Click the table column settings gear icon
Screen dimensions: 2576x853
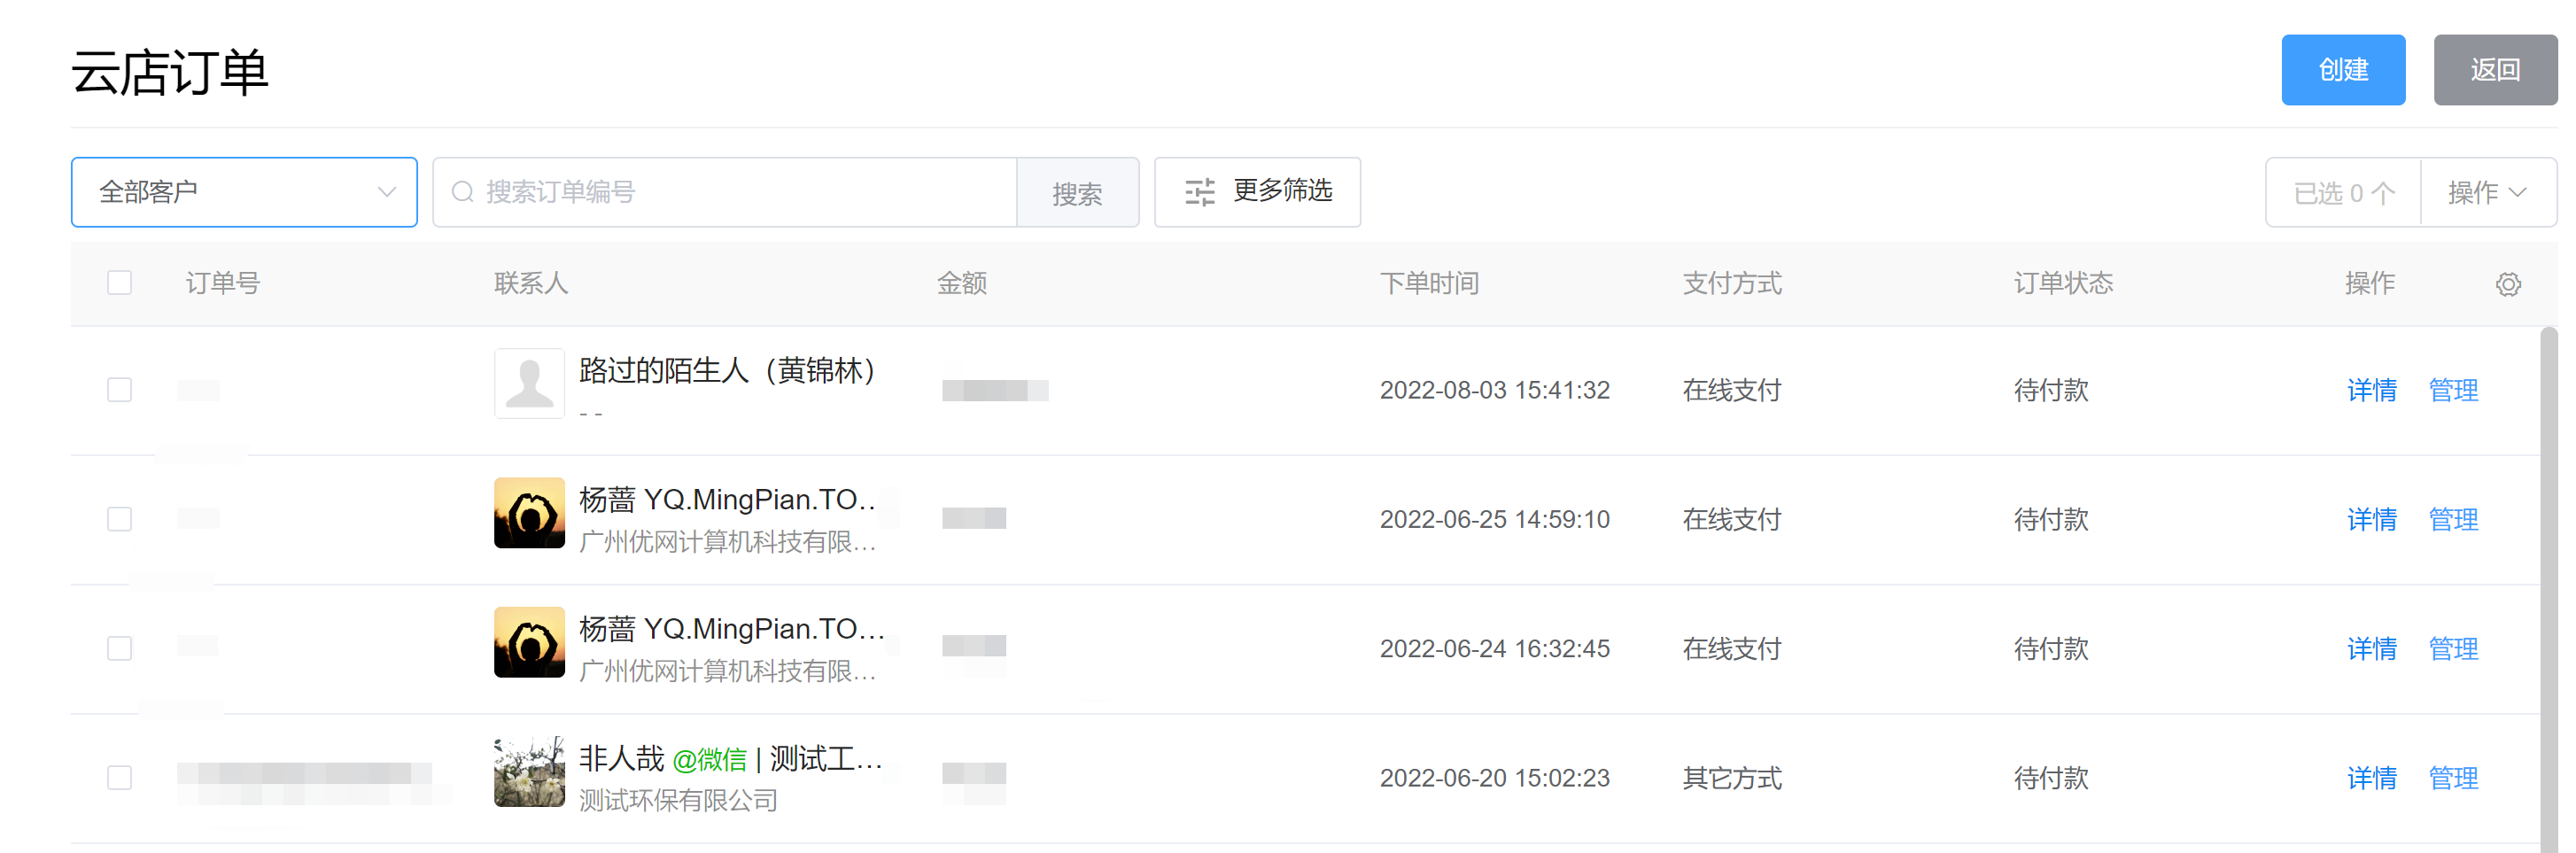point(2507,284)
